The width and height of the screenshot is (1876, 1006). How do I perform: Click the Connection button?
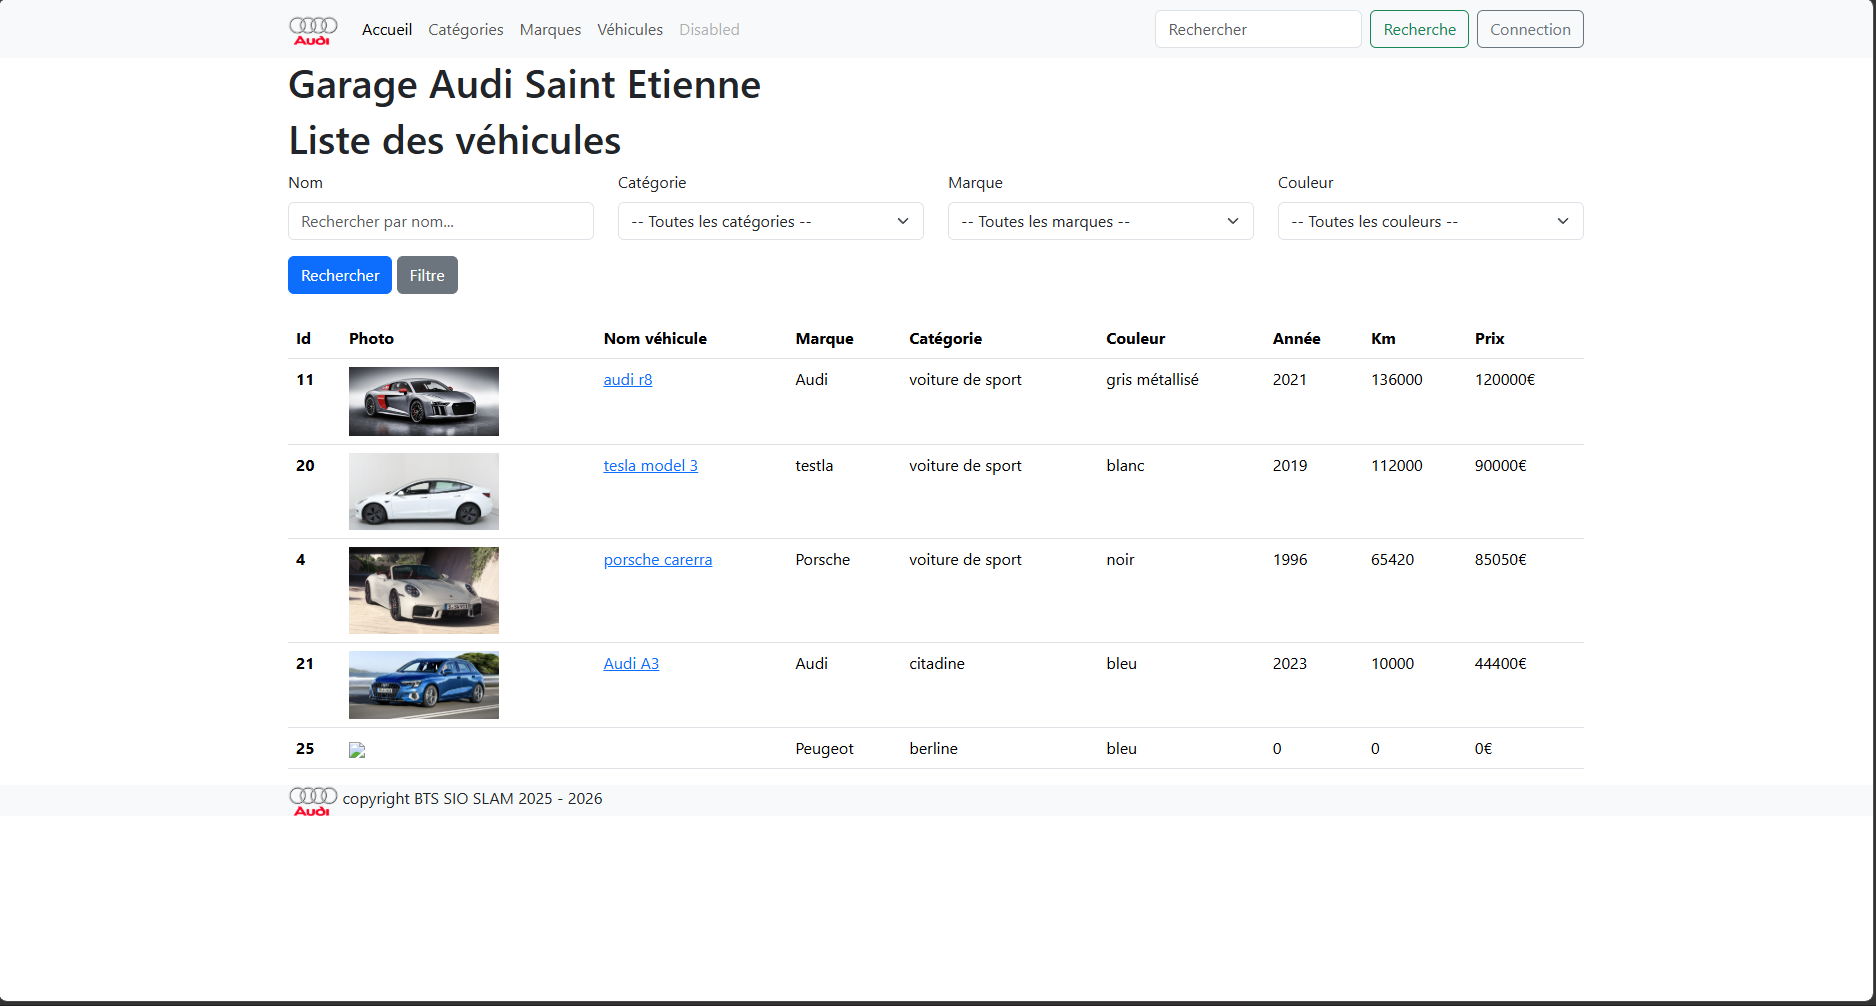click(x=1530, y=29)
